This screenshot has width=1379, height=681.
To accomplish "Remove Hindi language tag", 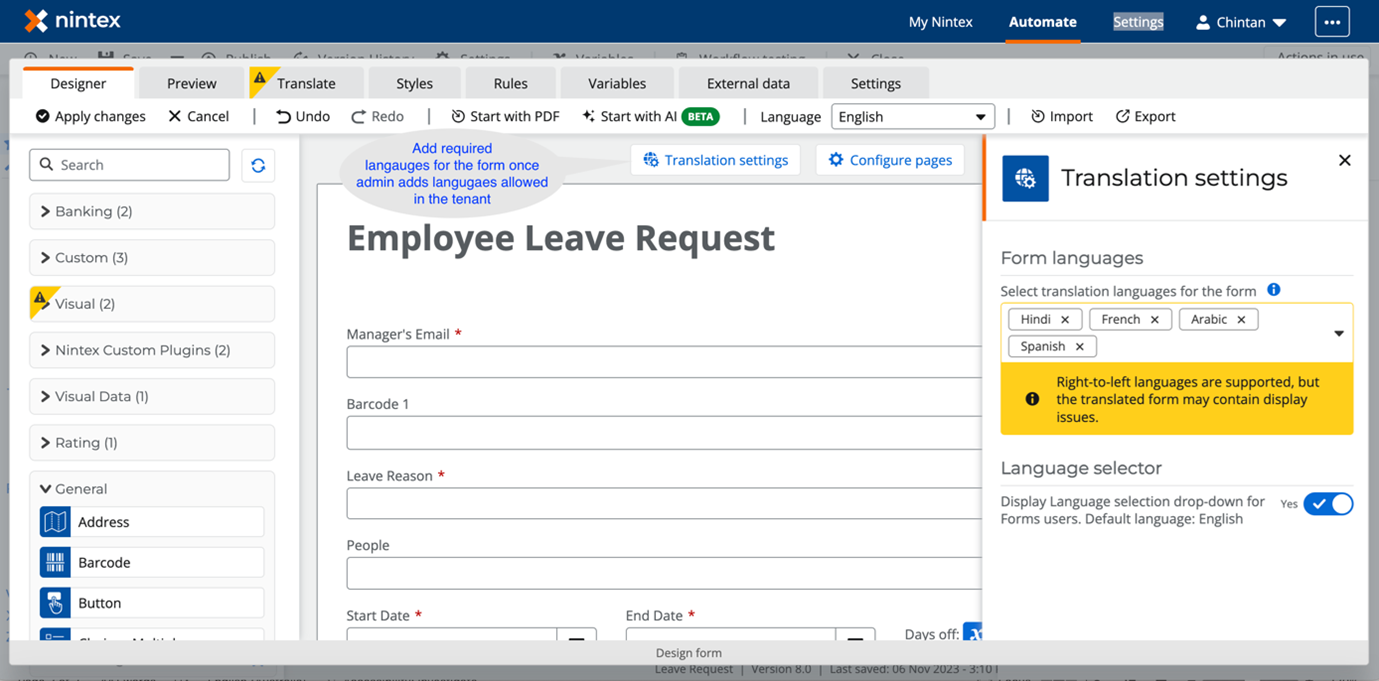I will (x=1065, y=320).
